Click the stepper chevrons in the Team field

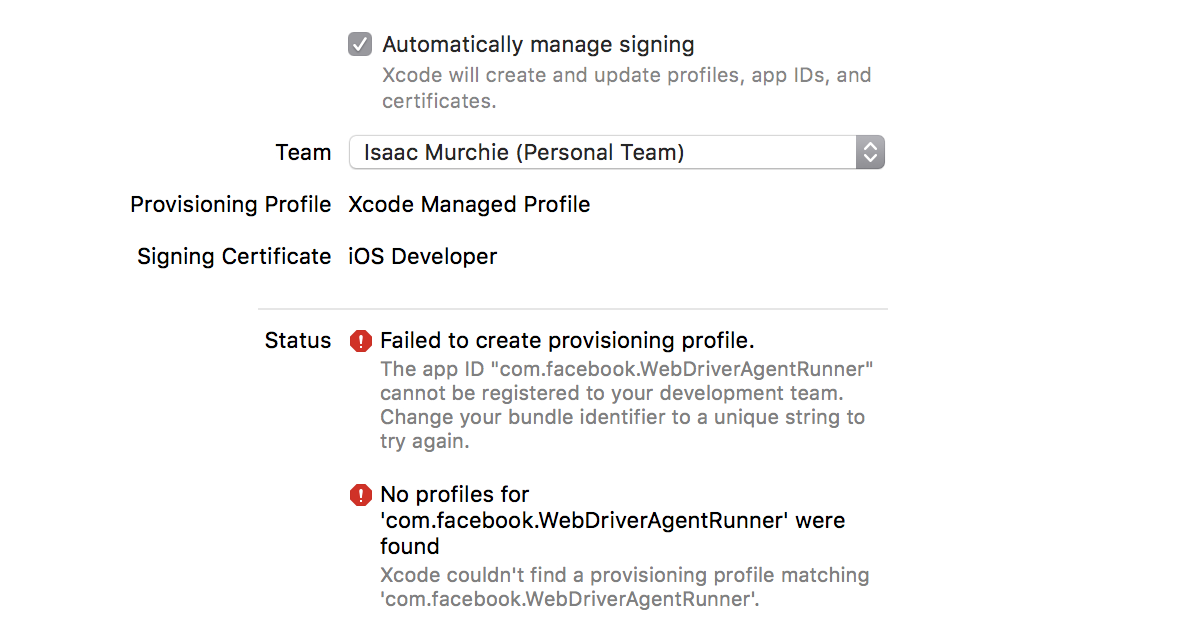(x=870, y=152)
